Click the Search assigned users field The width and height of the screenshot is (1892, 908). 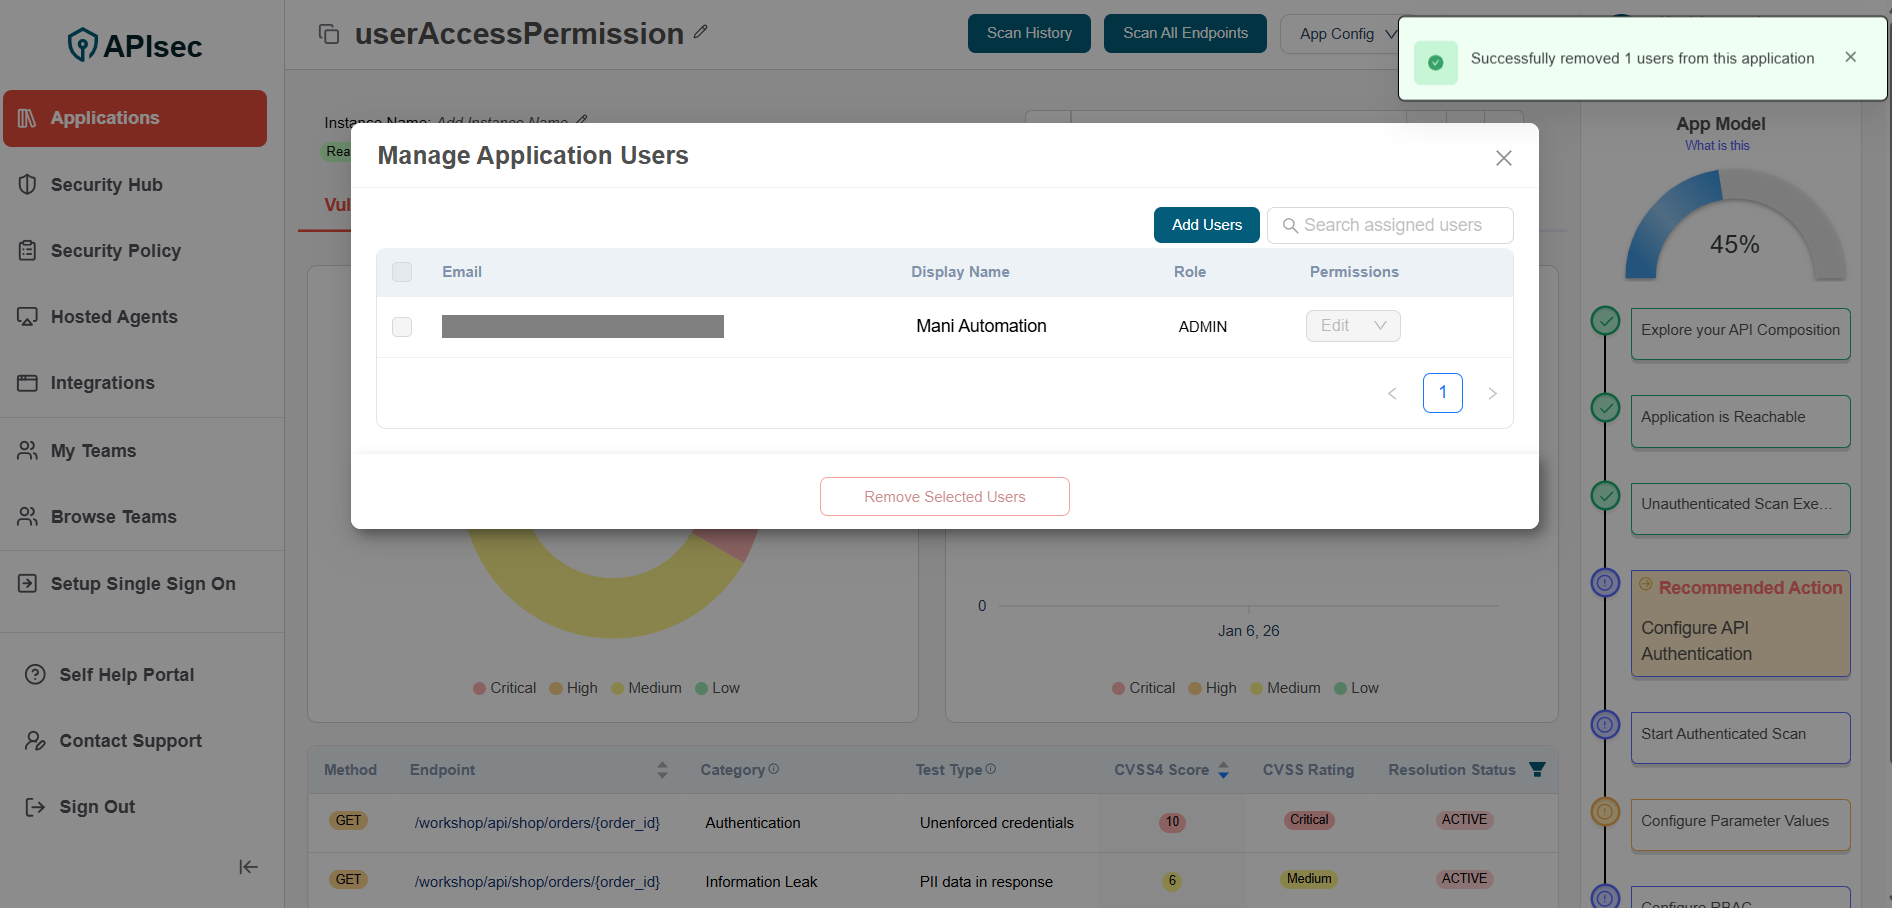click(x=1392, y=225)
